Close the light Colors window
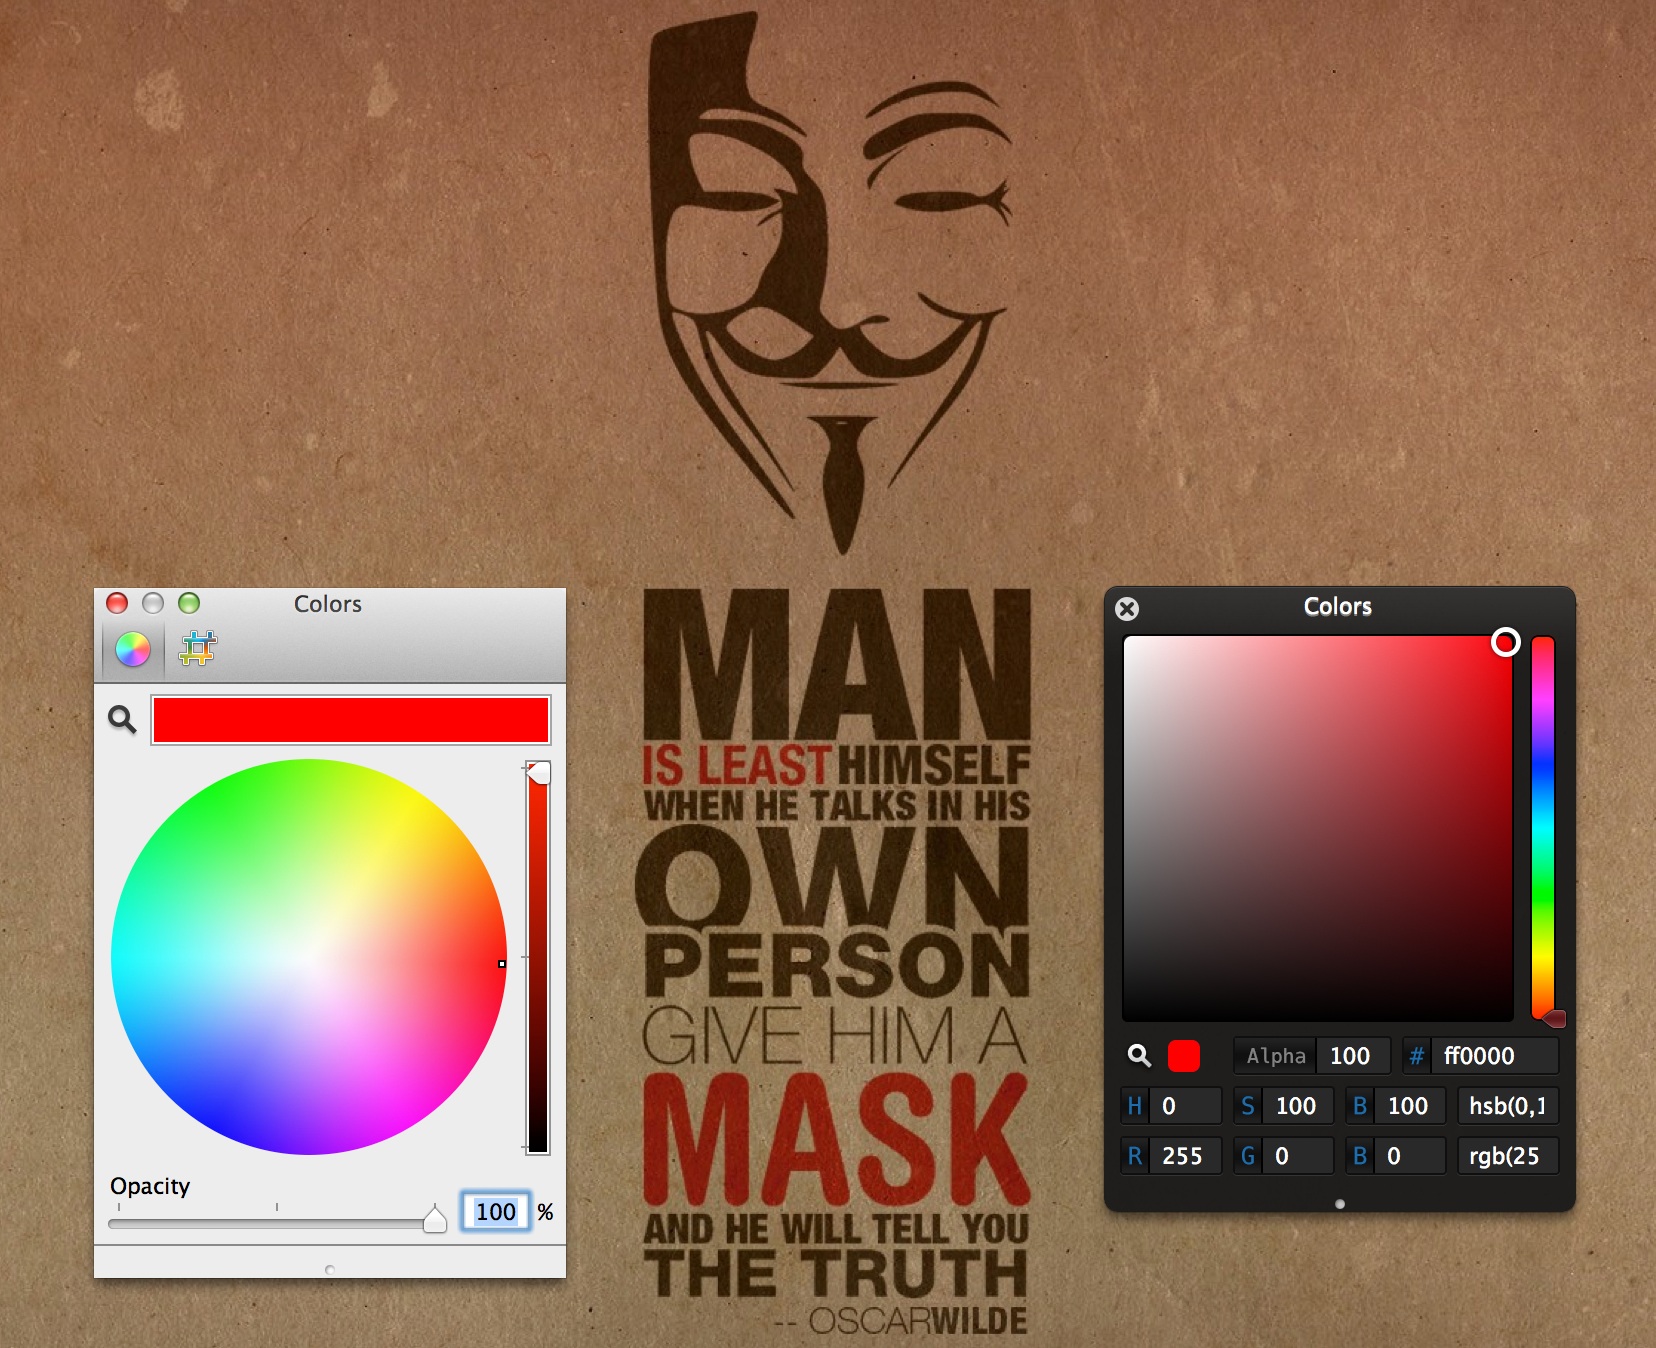The height and width of the screenshot is (1348, 1656). click(117, 603)
